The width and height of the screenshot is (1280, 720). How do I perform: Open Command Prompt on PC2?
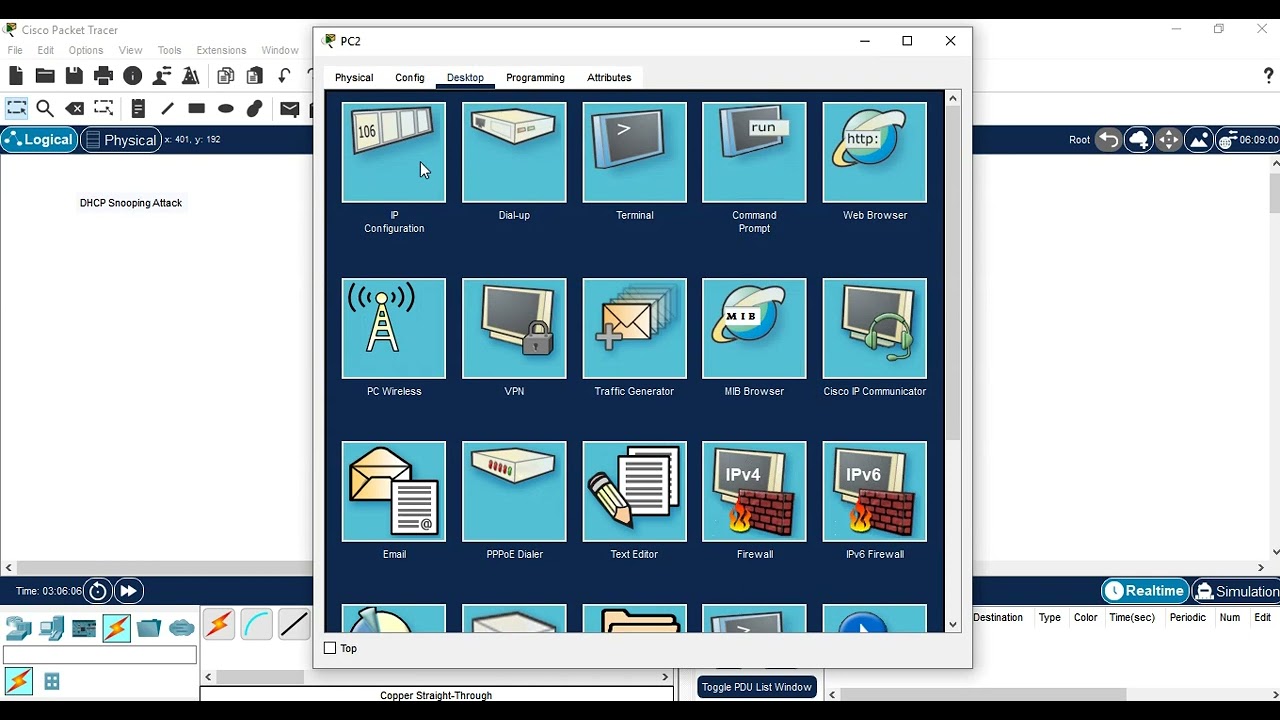tap(754, 152)
